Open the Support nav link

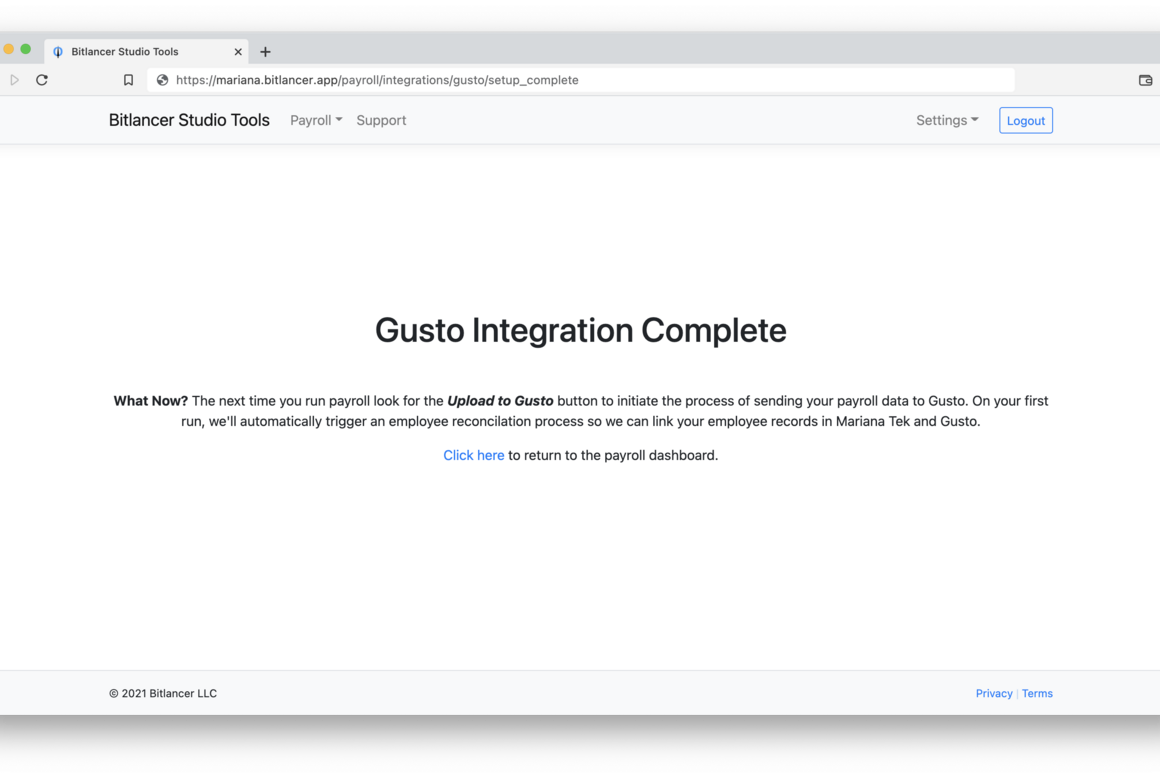click(x=381, y=120)
